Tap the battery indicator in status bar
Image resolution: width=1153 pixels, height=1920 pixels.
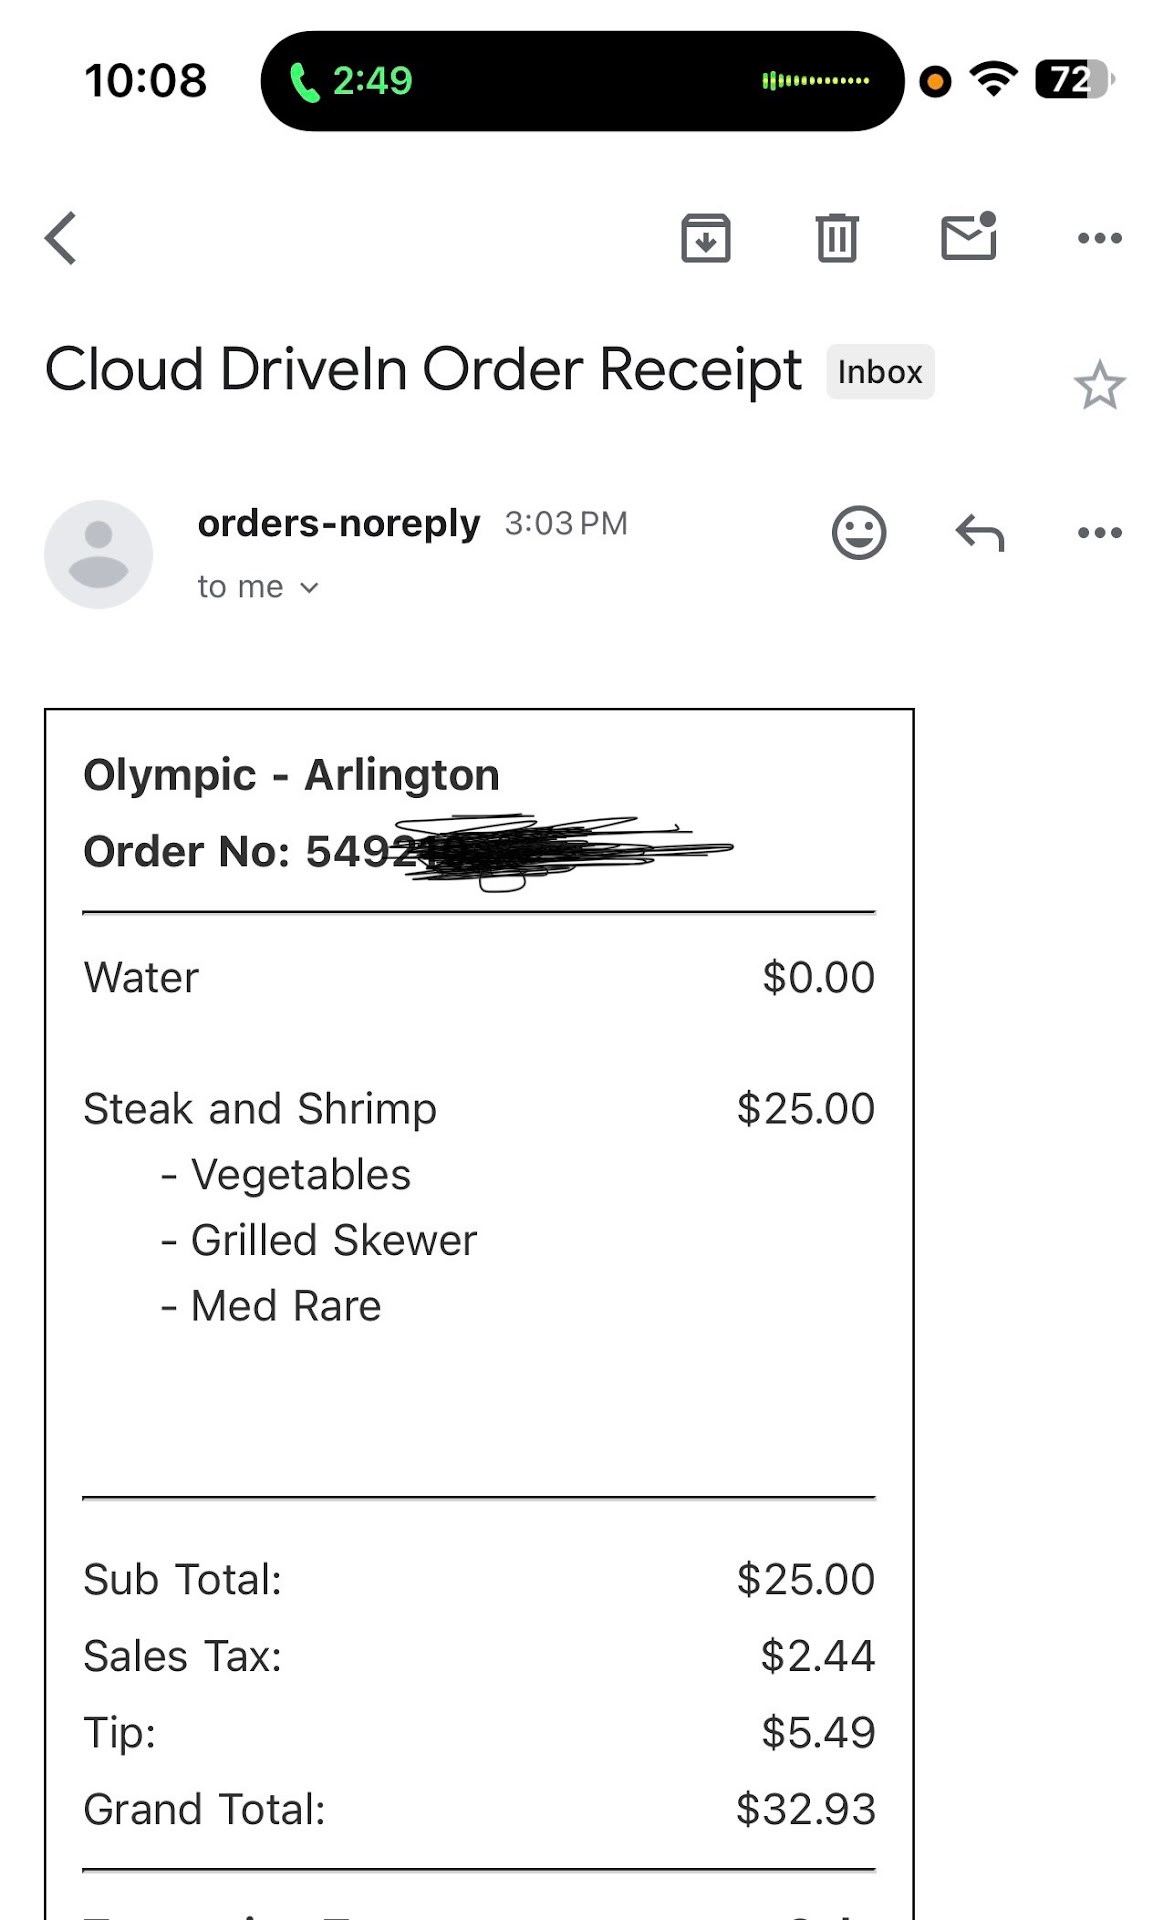coord(1073,80)
